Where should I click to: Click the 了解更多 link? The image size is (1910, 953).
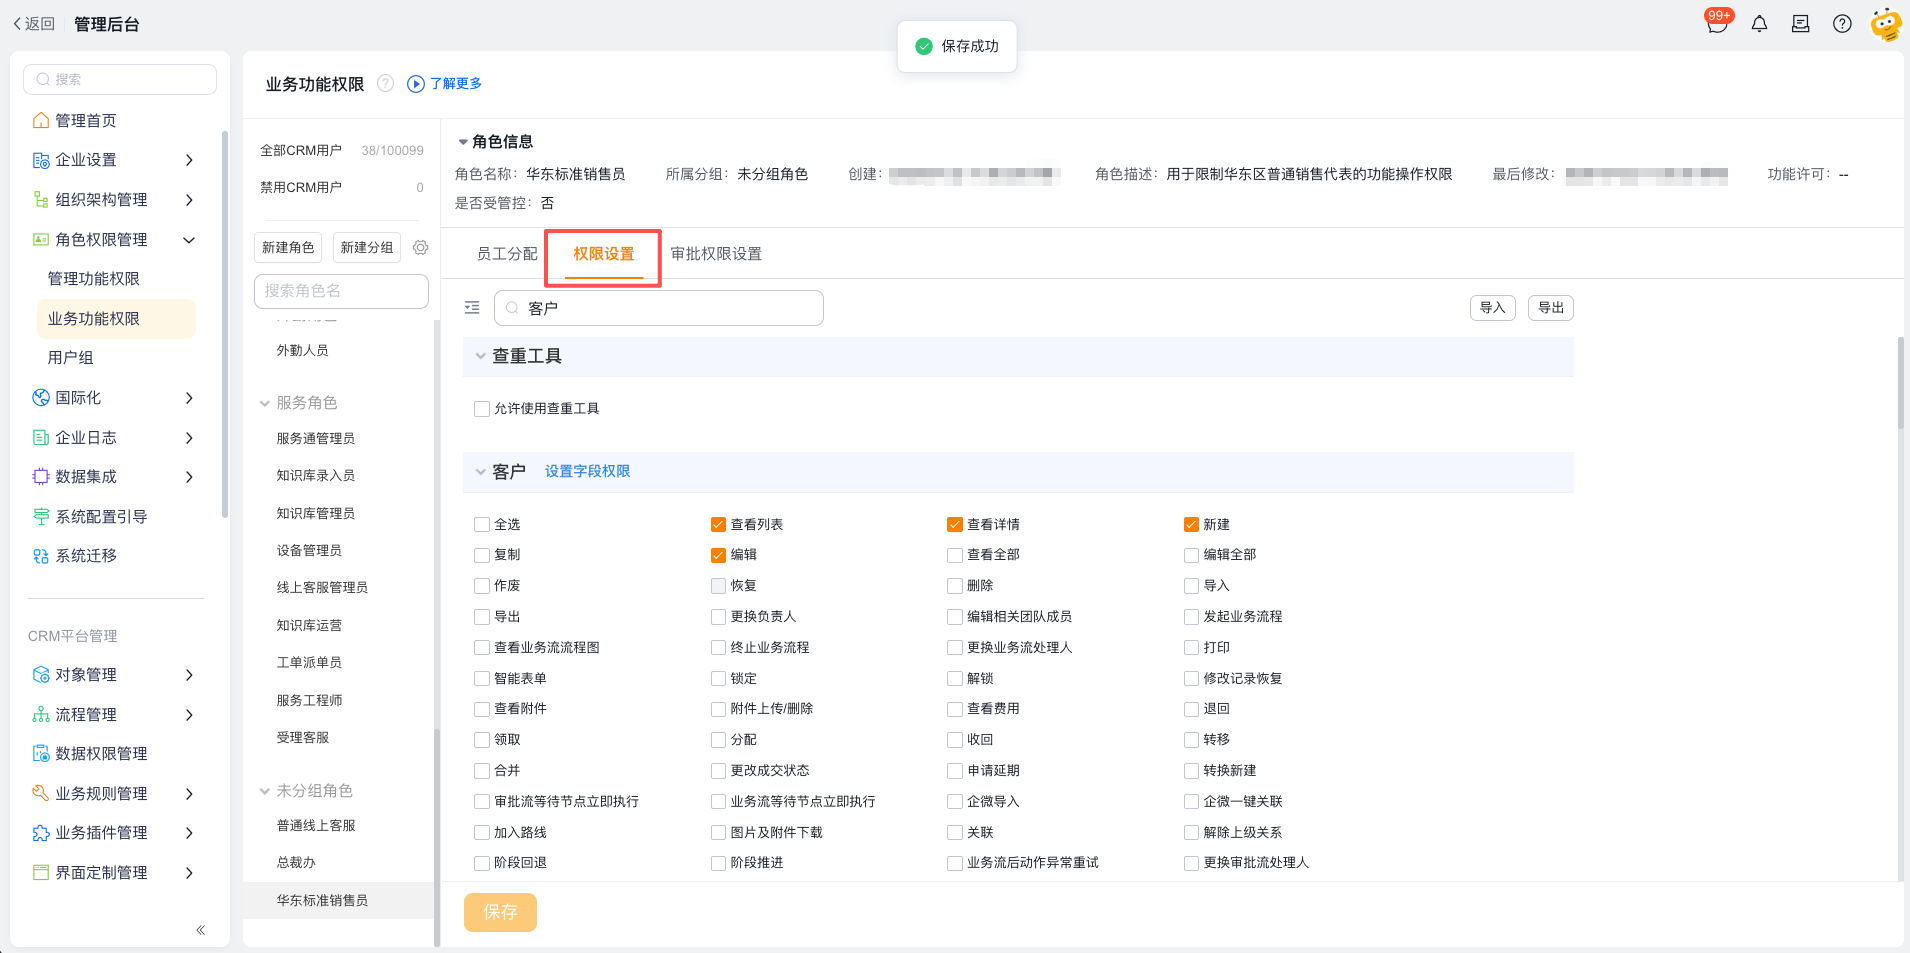(445, 84)
